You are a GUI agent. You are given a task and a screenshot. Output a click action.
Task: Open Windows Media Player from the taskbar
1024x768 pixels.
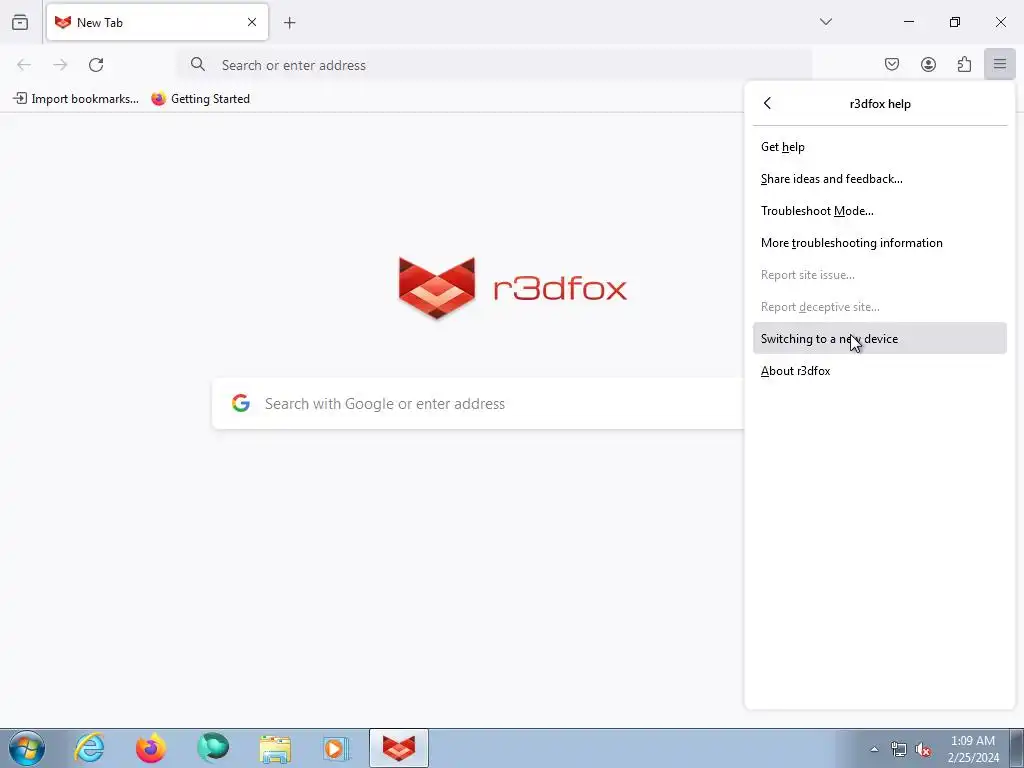(x=336, y=749)
